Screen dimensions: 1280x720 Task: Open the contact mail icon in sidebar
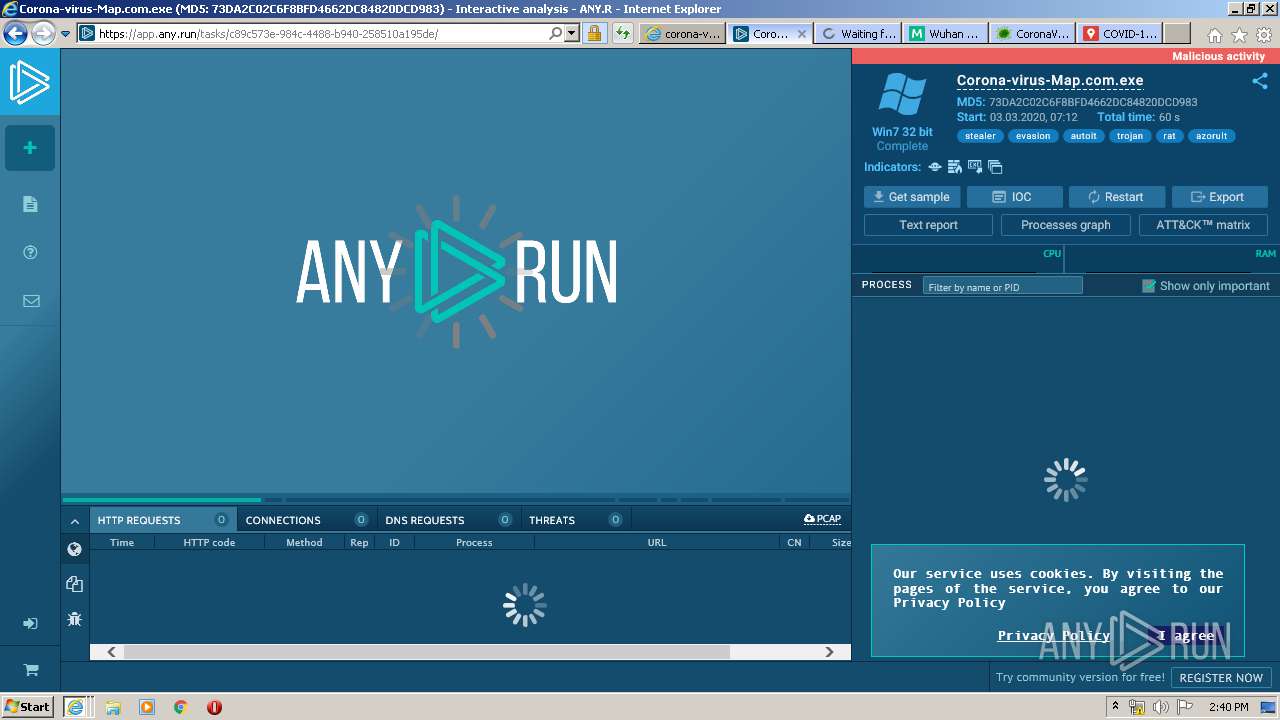(31, 300)
